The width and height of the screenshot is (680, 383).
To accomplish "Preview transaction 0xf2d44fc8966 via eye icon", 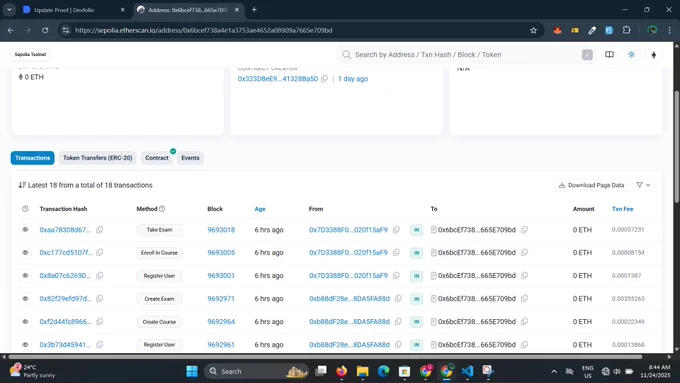I will point(25,321).
